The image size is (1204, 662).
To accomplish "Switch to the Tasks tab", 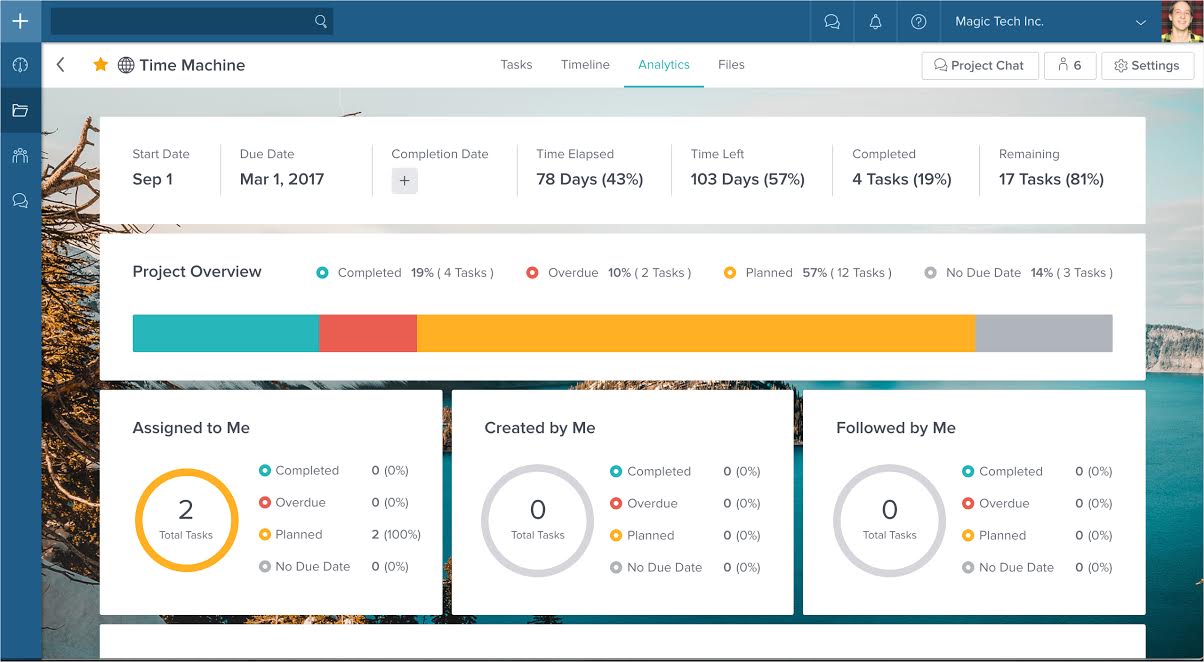I will [x=516, y=65].
